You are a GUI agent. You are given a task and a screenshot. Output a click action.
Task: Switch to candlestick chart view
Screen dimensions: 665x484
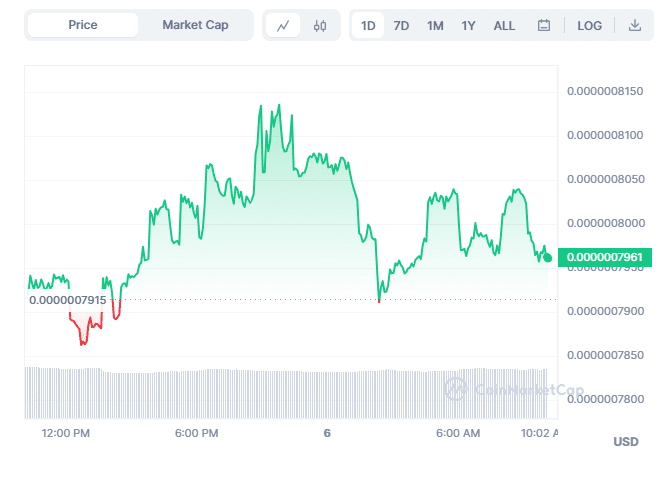[x=320, y=26]
